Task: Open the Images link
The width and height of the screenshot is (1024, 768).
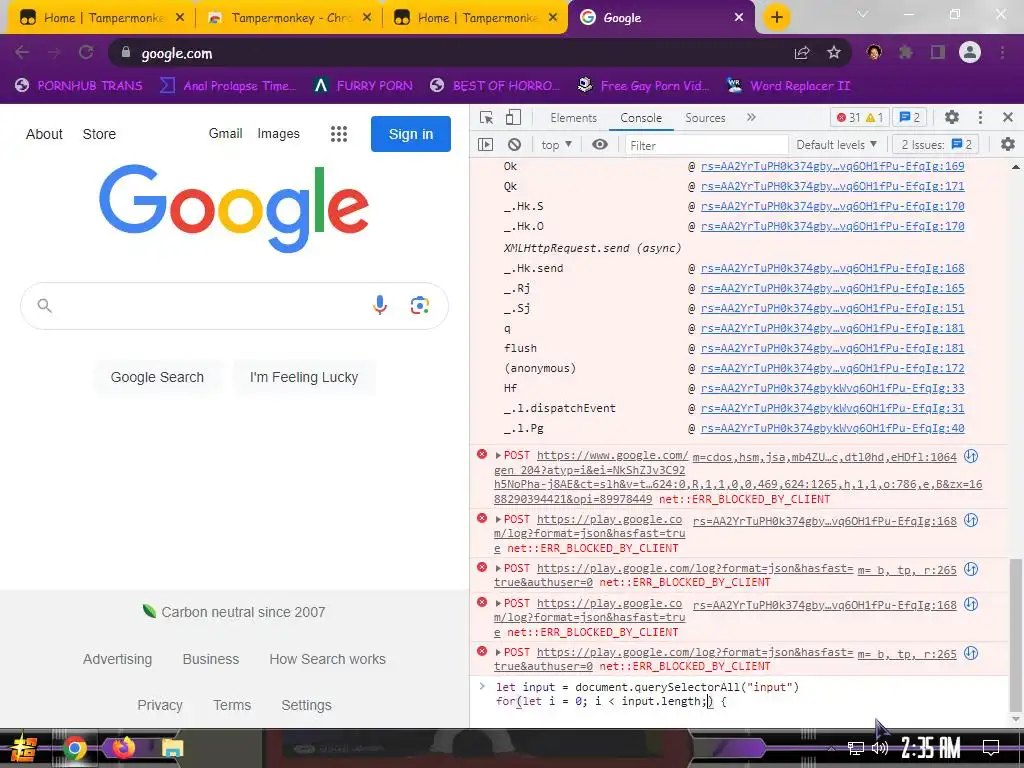Action: pos(278,133)
